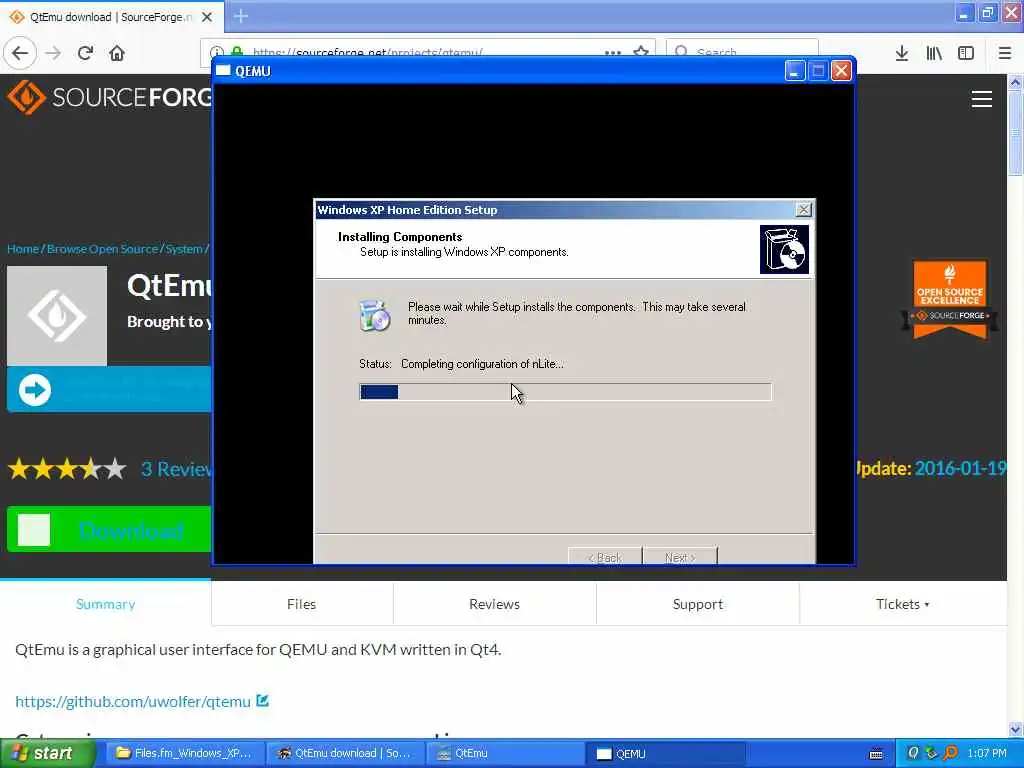Minimize the QEMU window
The width and height of the screenshot is (1024, 768).
pyautogui.click(x=794, y=71)
